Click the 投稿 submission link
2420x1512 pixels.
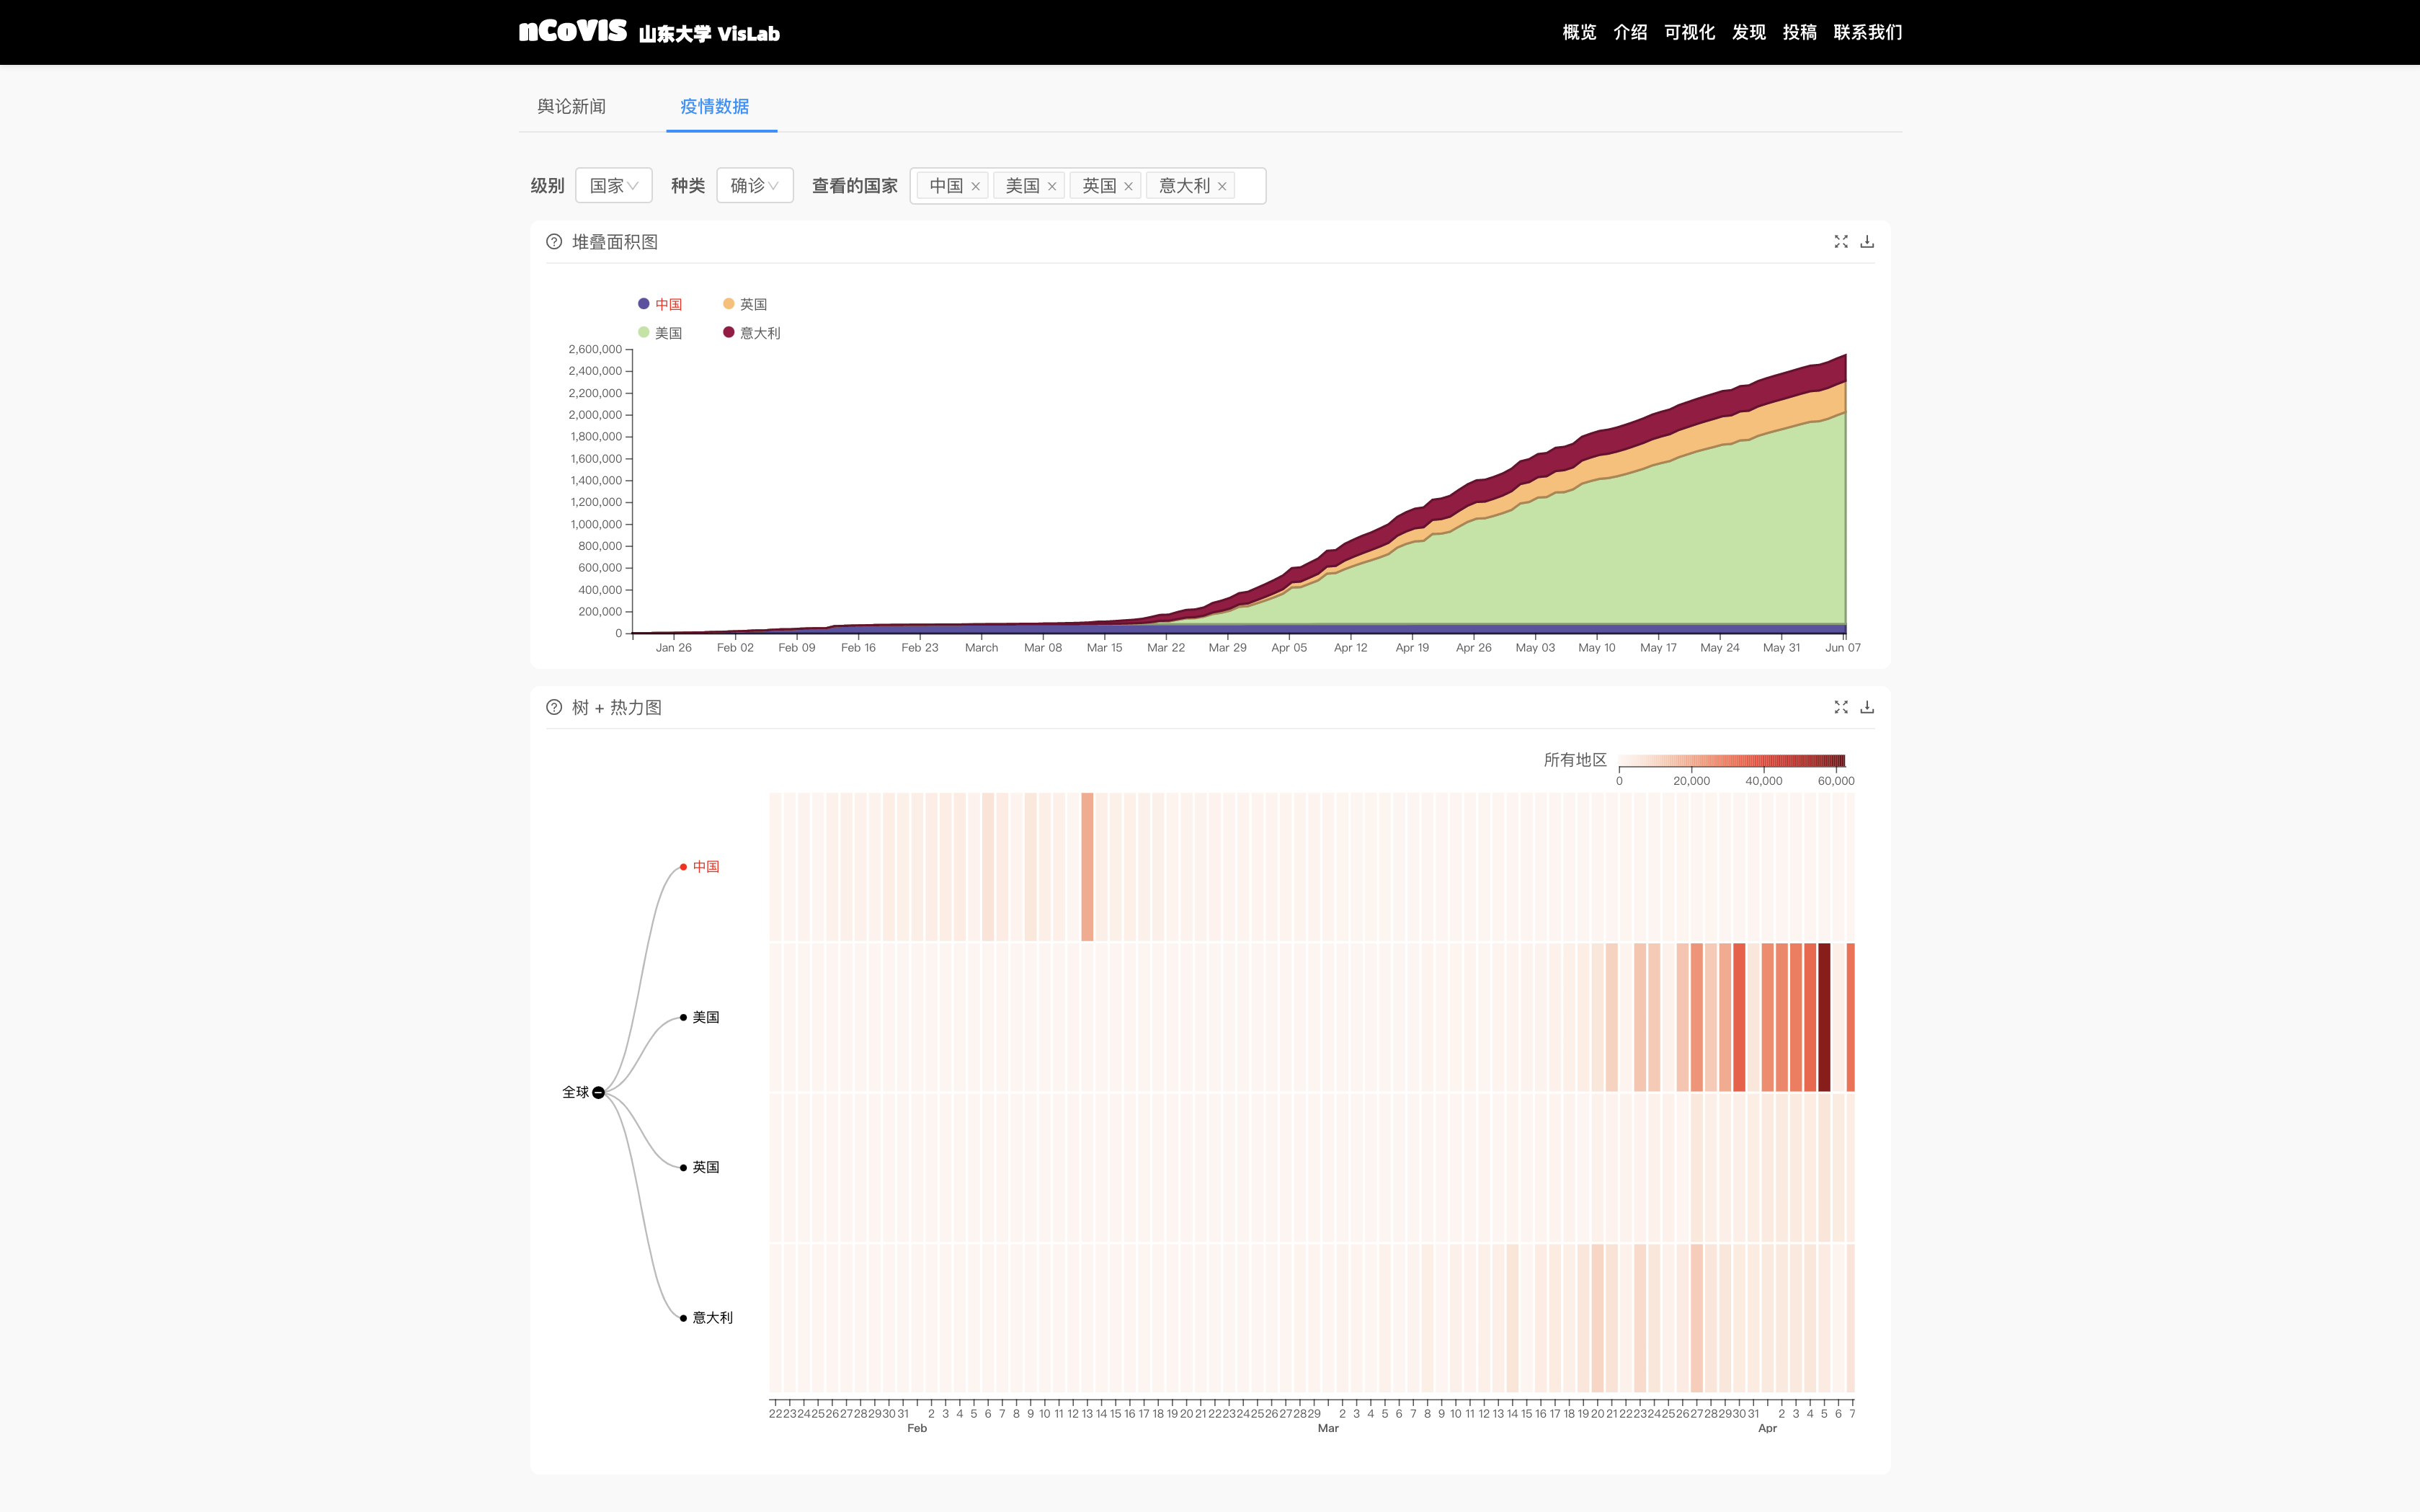pyautogui.click(x=1799, y=32)
